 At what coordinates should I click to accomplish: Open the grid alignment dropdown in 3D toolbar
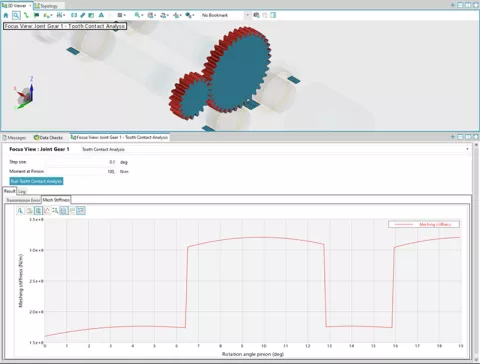tap(61, 15)
